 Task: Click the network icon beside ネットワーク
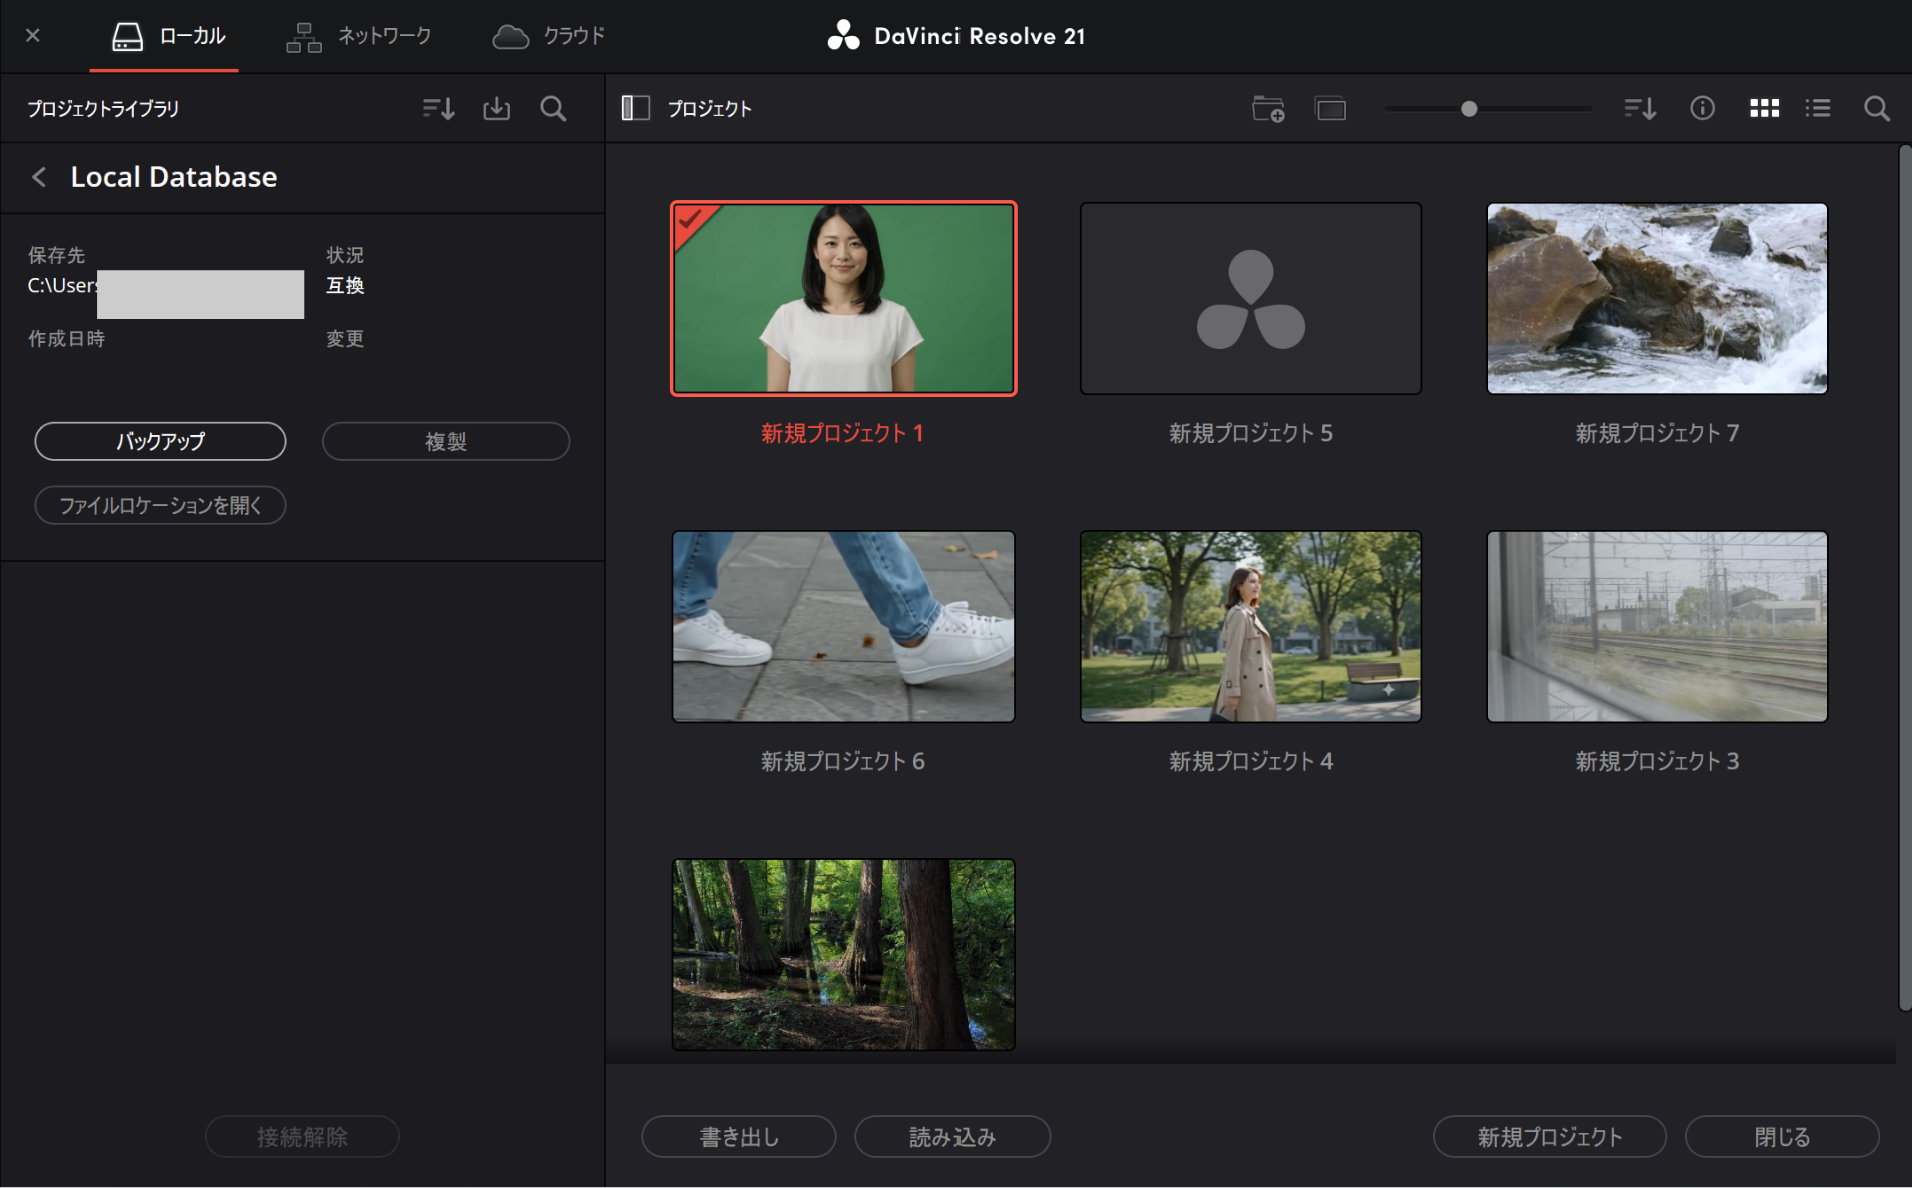coord(304,37)
